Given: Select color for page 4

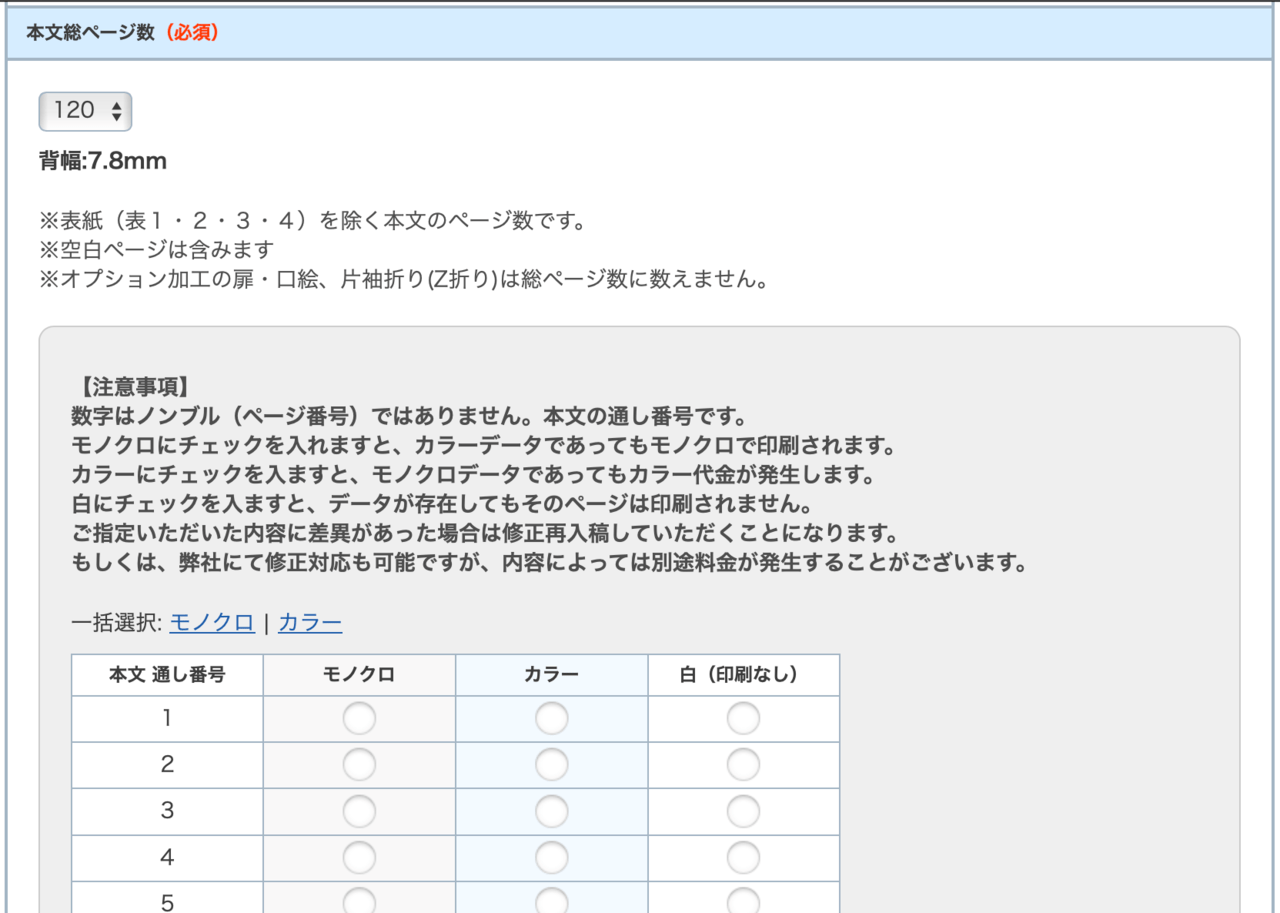Looking at the screenshot, I should pos(551,856).
